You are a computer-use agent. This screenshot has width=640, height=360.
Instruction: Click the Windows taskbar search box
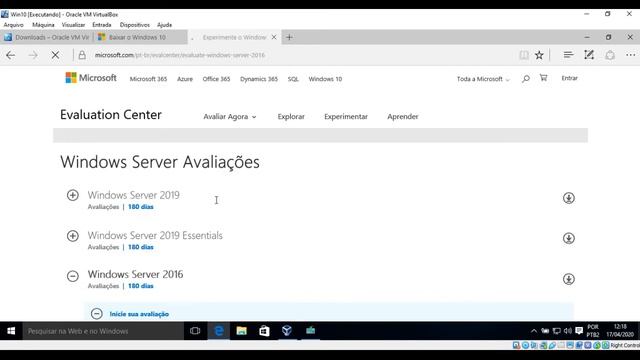[103, 331]
